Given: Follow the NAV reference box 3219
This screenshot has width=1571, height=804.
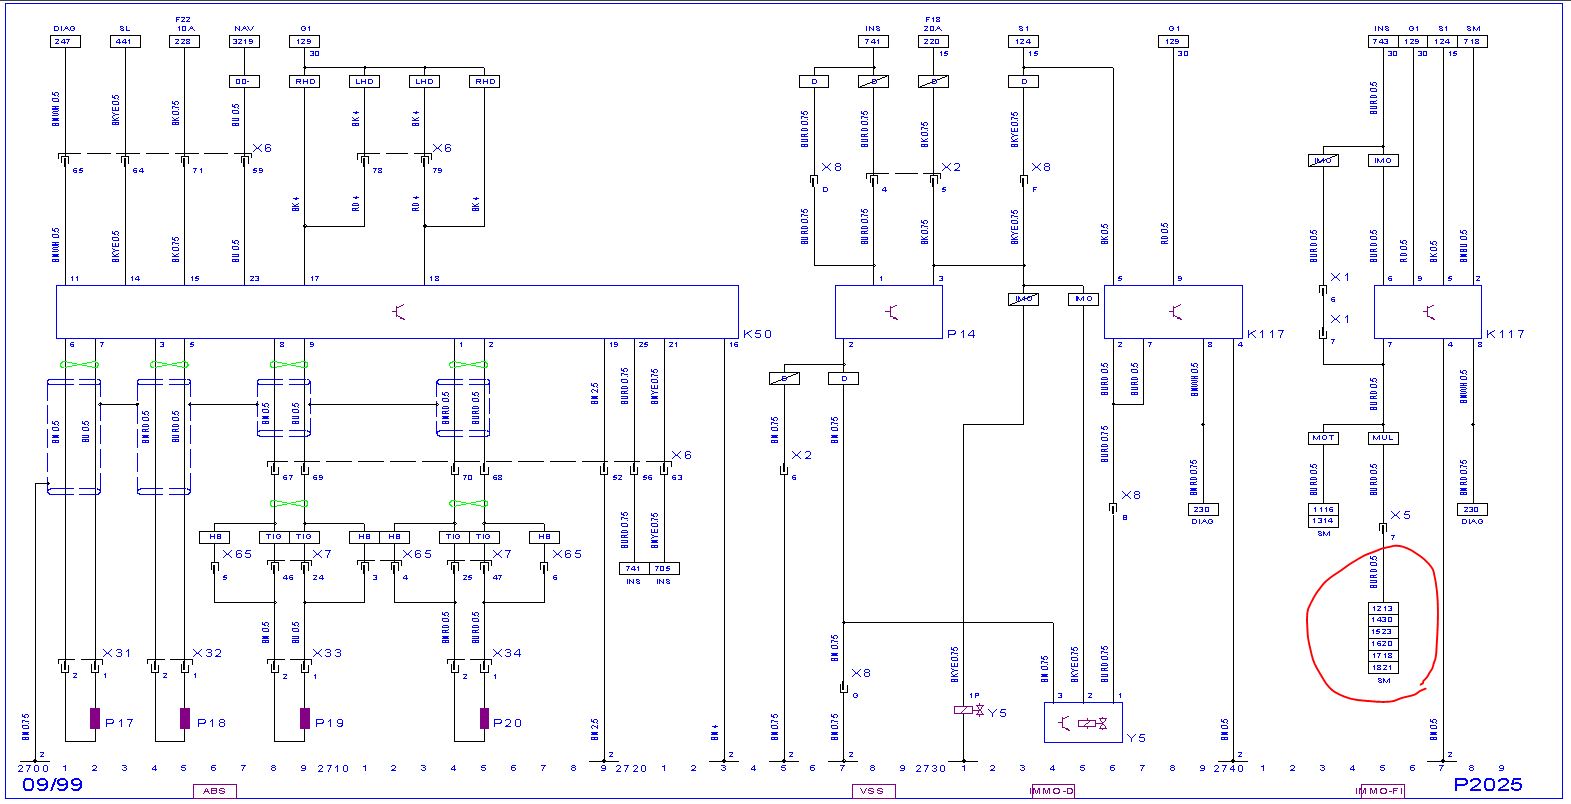Looking at the screenshot, I should point(244,42).
